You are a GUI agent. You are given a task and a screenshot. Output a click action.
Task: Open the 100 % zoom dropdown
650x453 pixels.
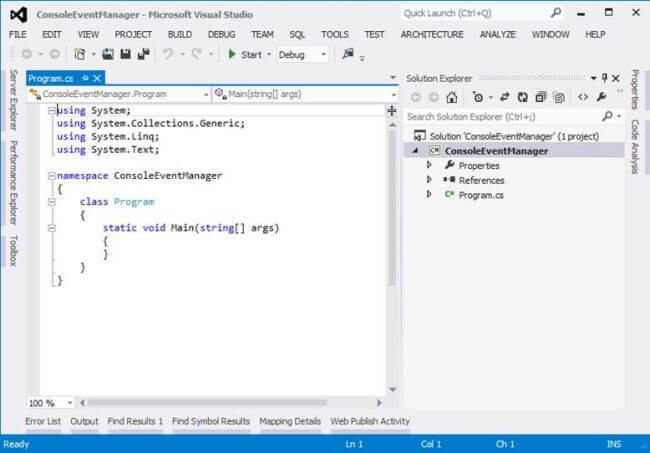pos(70,402)
